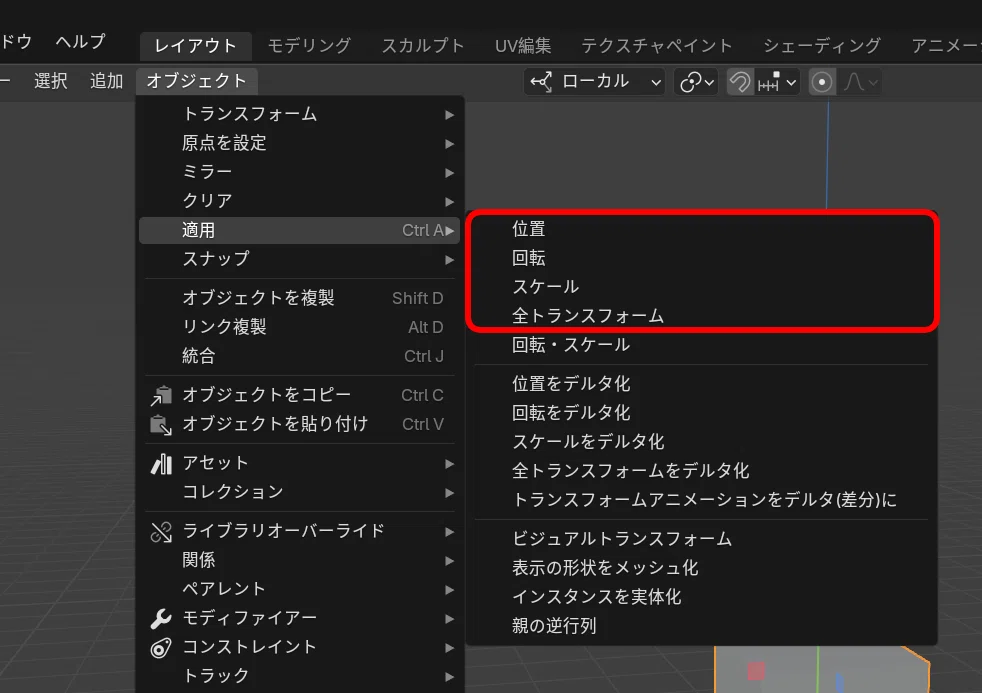Switch to the スカルプト workspace tab

click(x=423, y=46)
